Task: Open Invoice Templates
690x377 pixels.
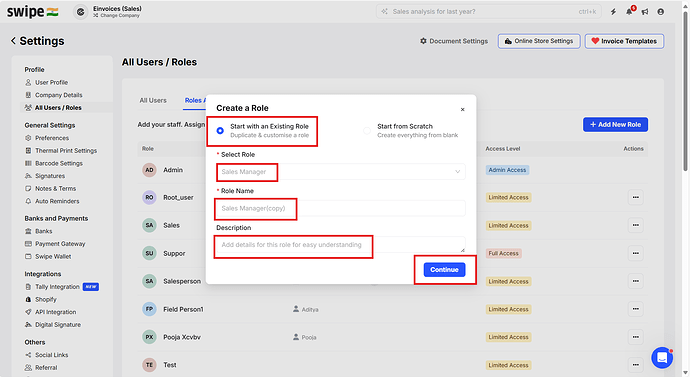Action: (x=624, y=41)
